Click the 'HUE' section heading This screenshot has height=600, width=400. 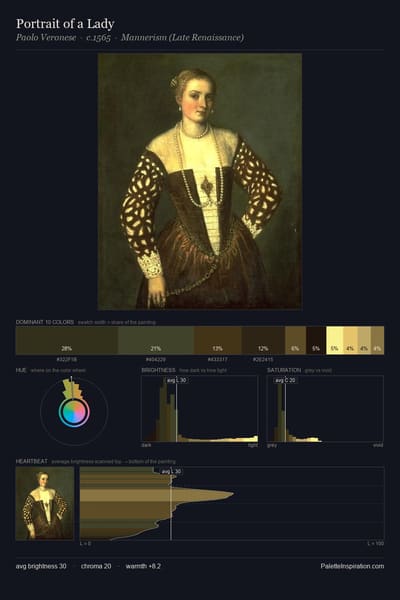21,370
